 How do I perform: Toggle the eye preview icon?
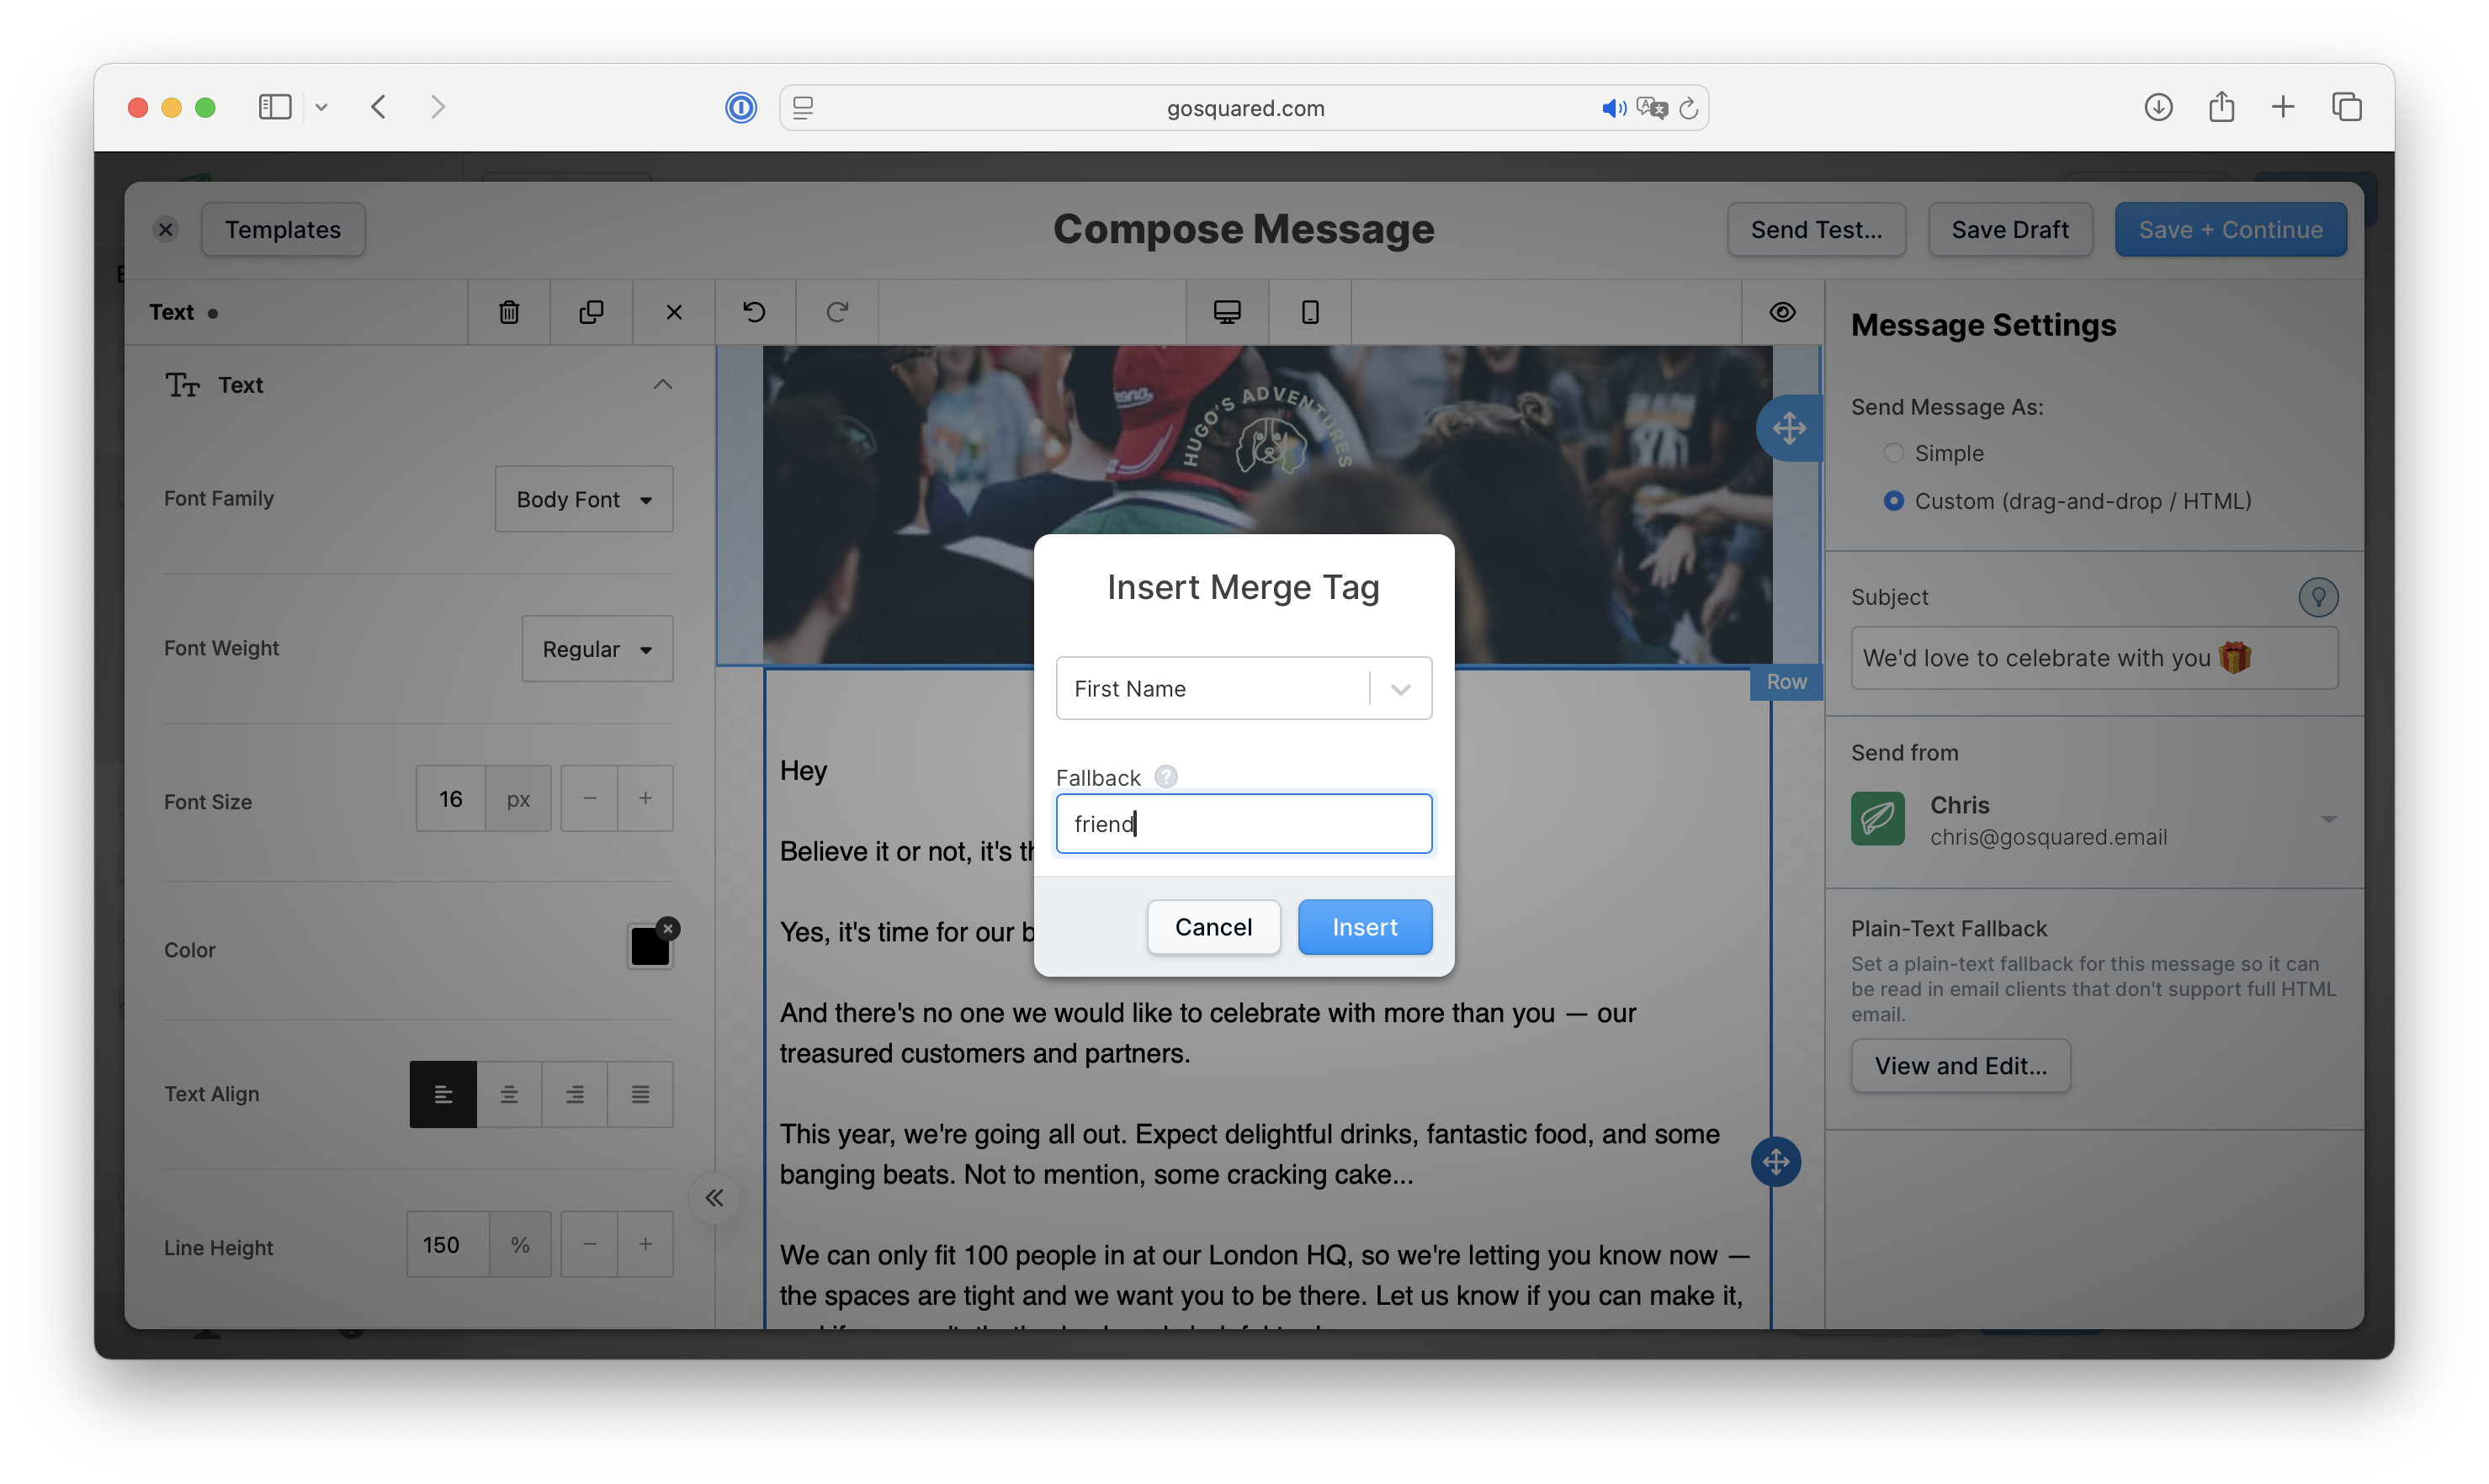[x=1782, y=312]
